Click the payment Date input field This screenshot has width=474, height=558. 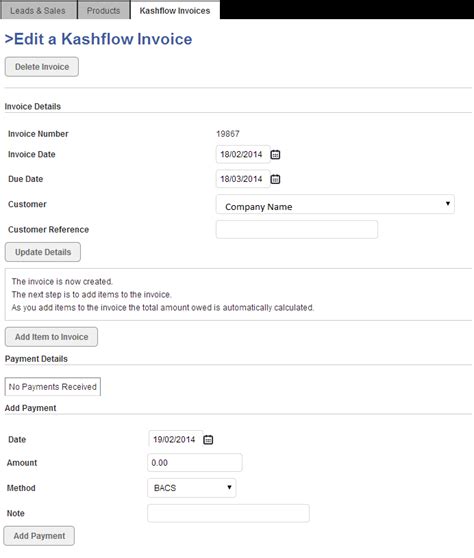point(175,439)
